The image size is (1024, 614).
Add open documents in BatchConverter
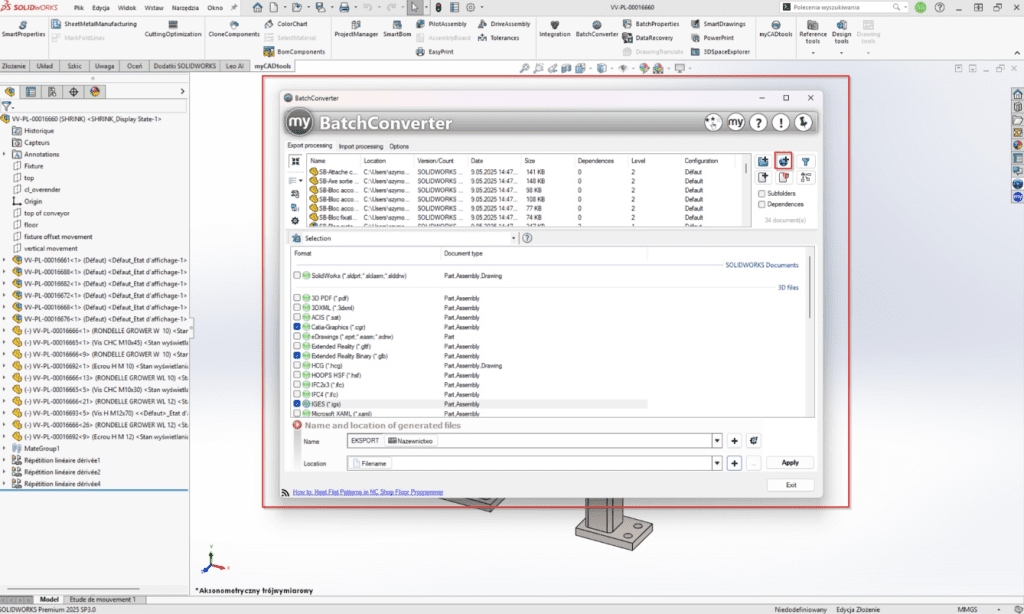pyautogui.click(x=783, y=161)
